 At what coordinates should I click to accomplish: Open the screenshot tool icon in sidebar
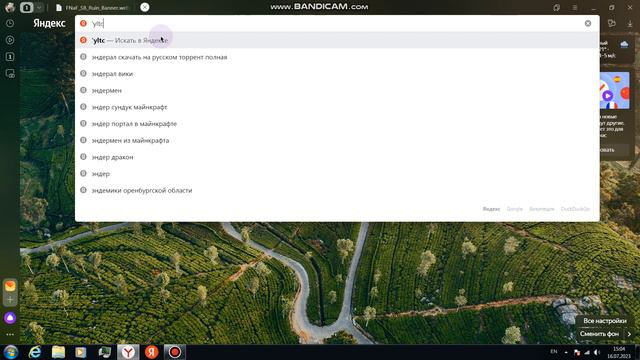(x=10, y=73)
